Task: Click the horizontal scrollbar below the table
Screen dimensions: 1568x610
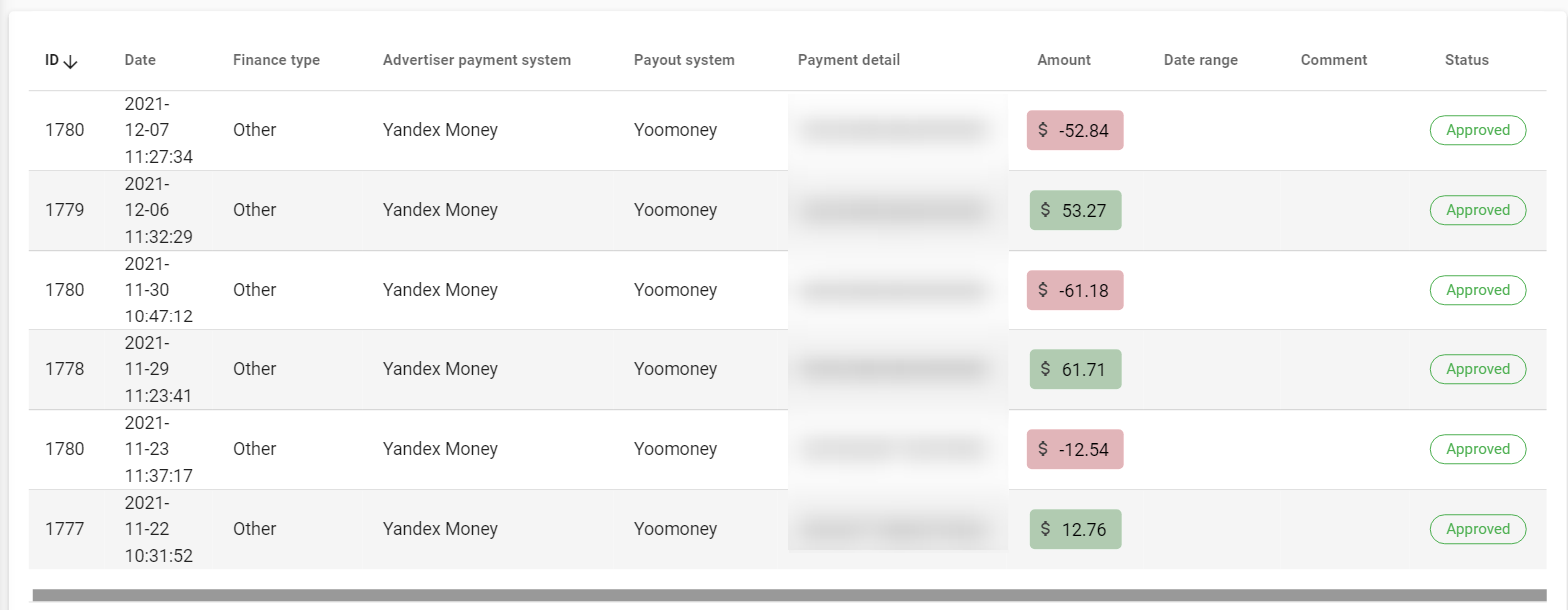Action: pyautogui.click(x=788, y=595)
